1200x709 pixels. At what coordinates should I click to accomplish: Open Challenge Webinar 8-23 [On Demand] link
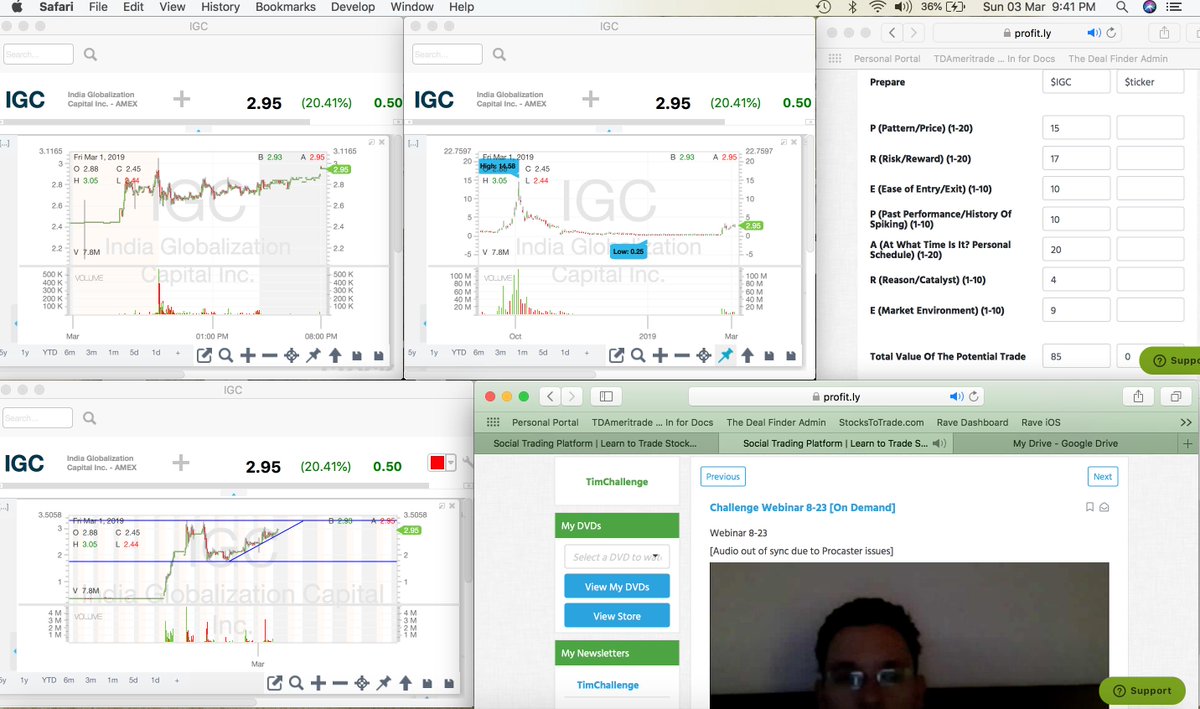point(802,507)
